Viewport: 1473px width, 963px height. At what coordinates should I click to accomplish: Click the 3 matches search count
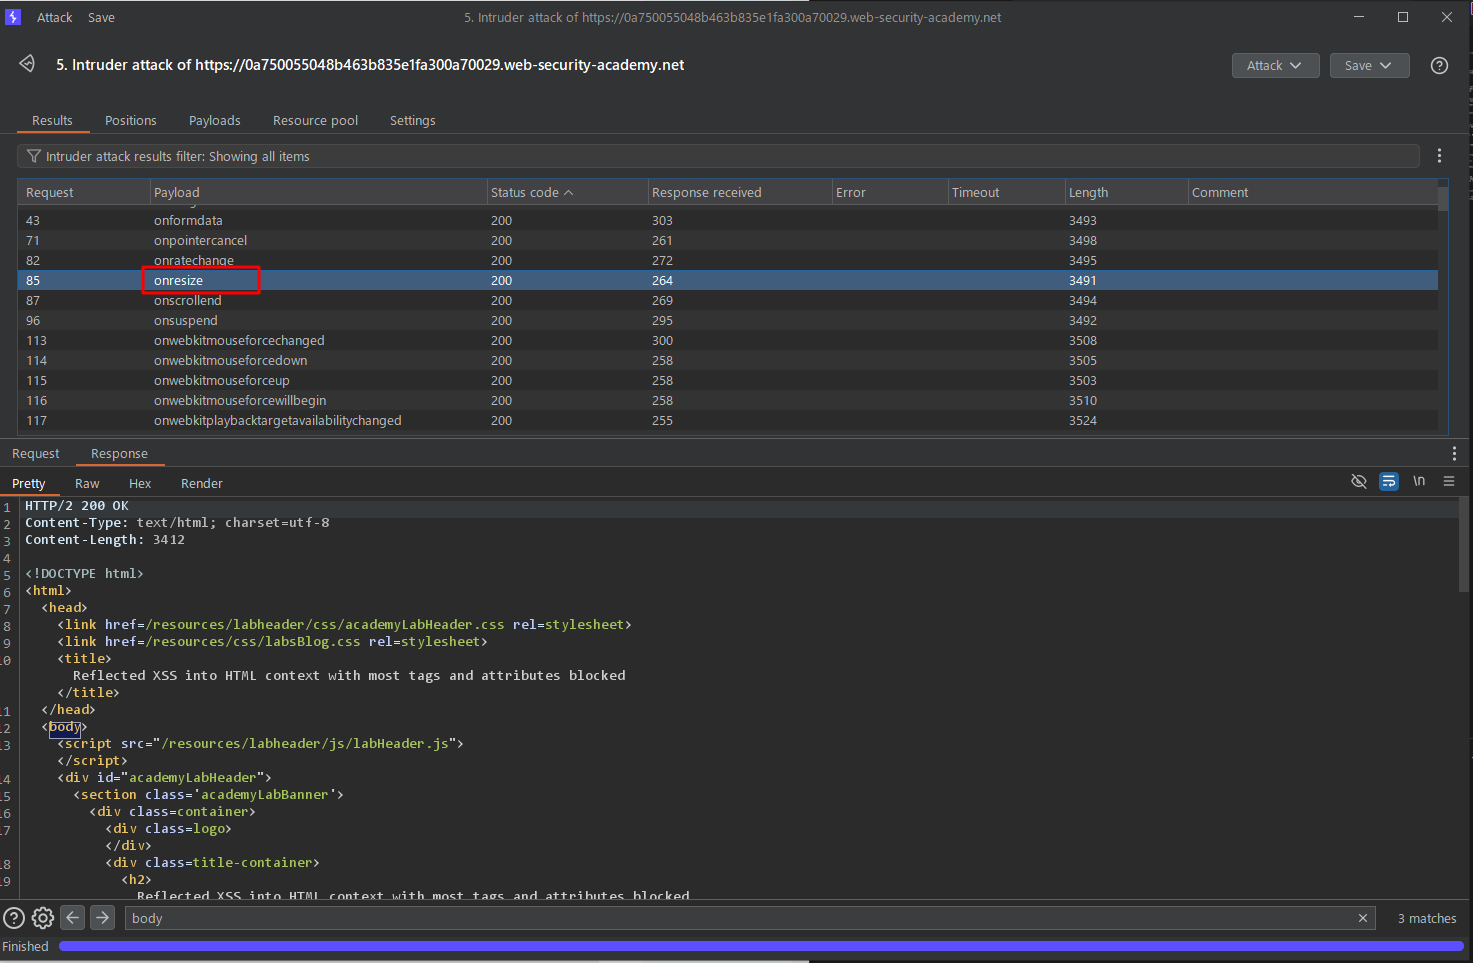click(1427, 918)
